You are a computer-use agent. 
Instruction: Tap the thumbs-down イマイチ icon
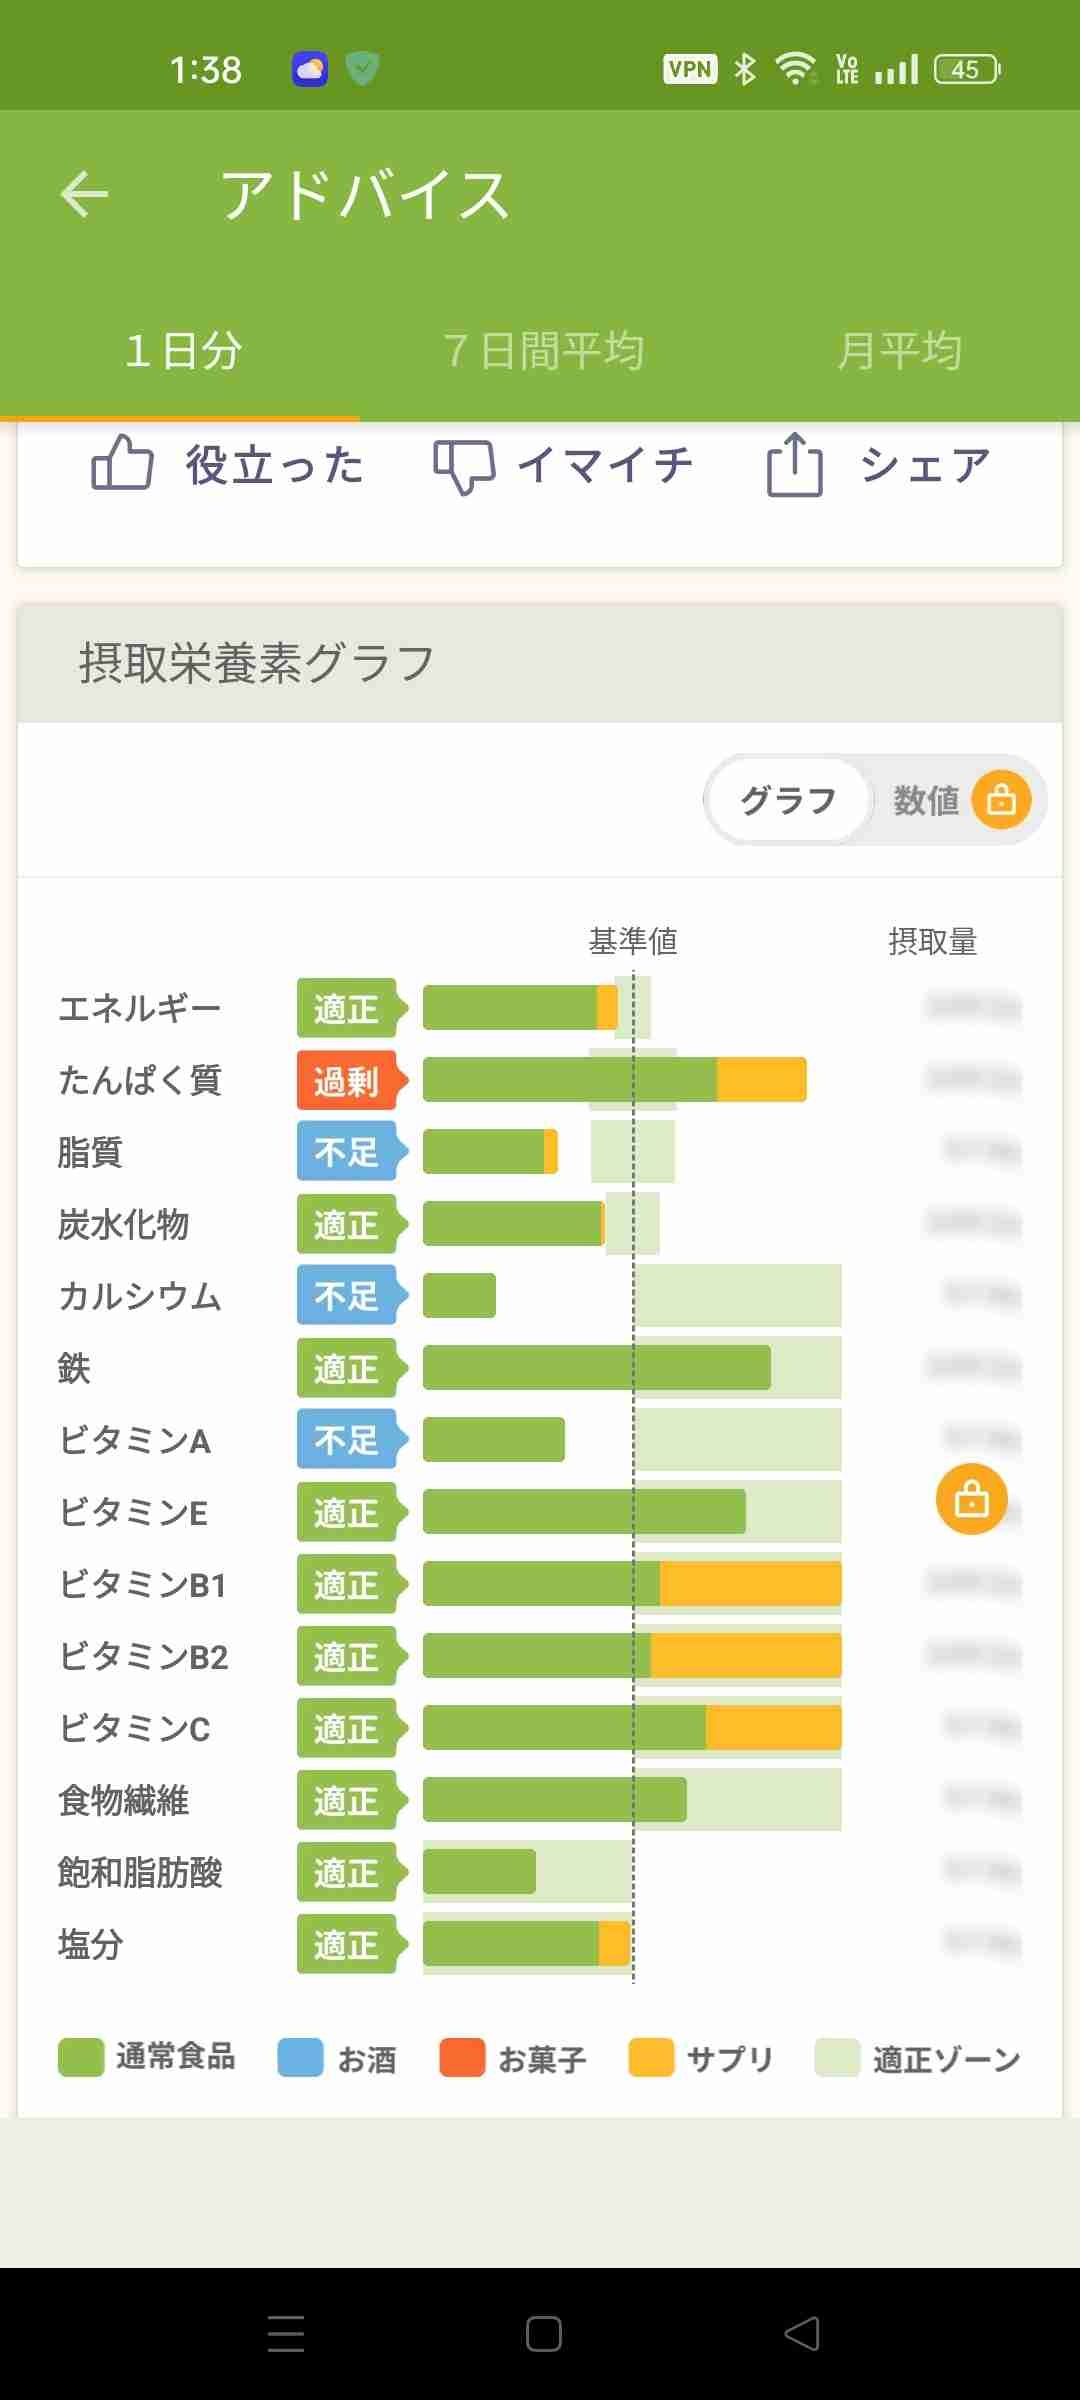(x=463, y=466)
